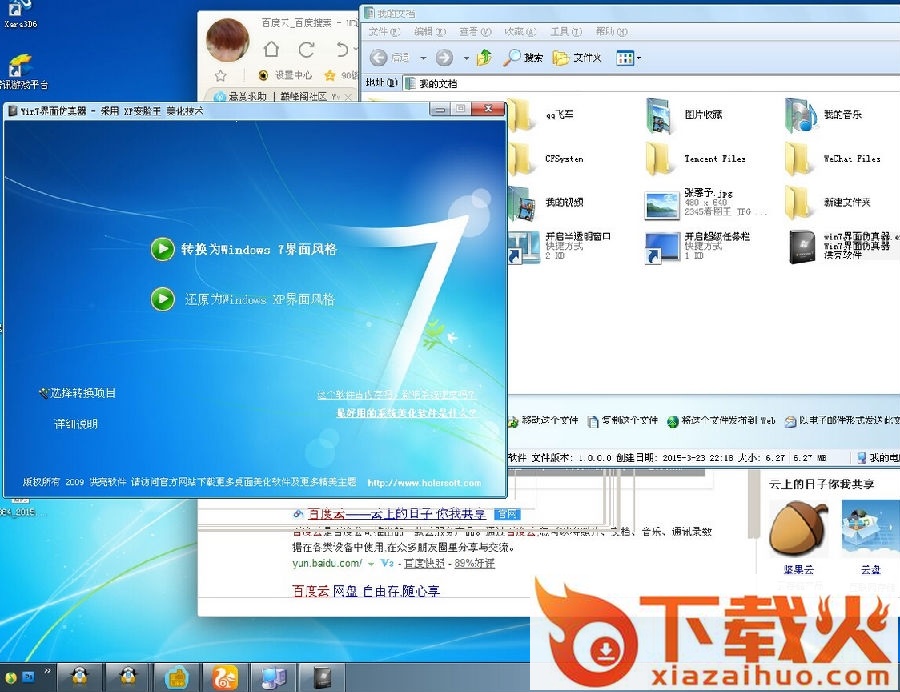Click 以电子邮件形式发送此文件 task link

coord(842,421)
